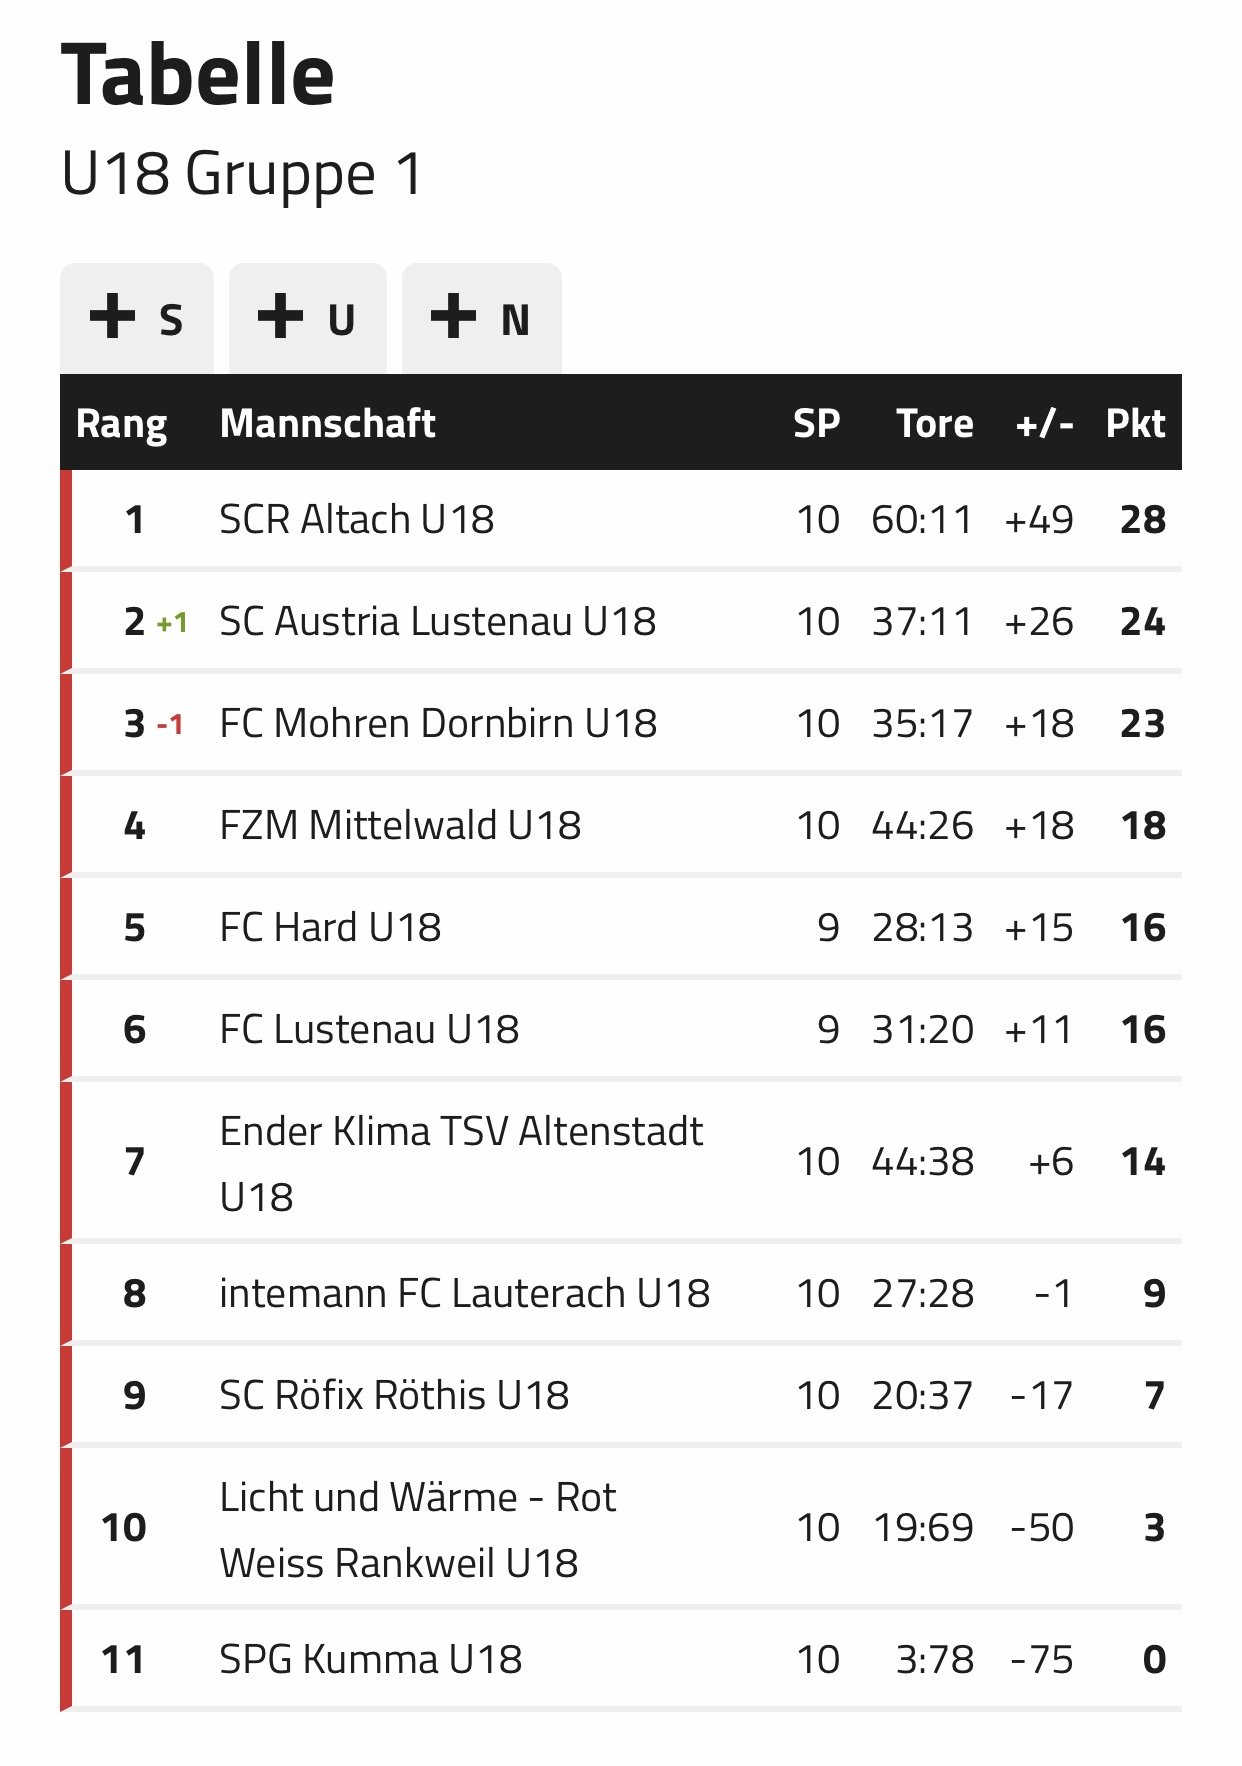1242x1766 pixels.
Task: Expand the S (wins) column toggle
Action: click(137, 319)
